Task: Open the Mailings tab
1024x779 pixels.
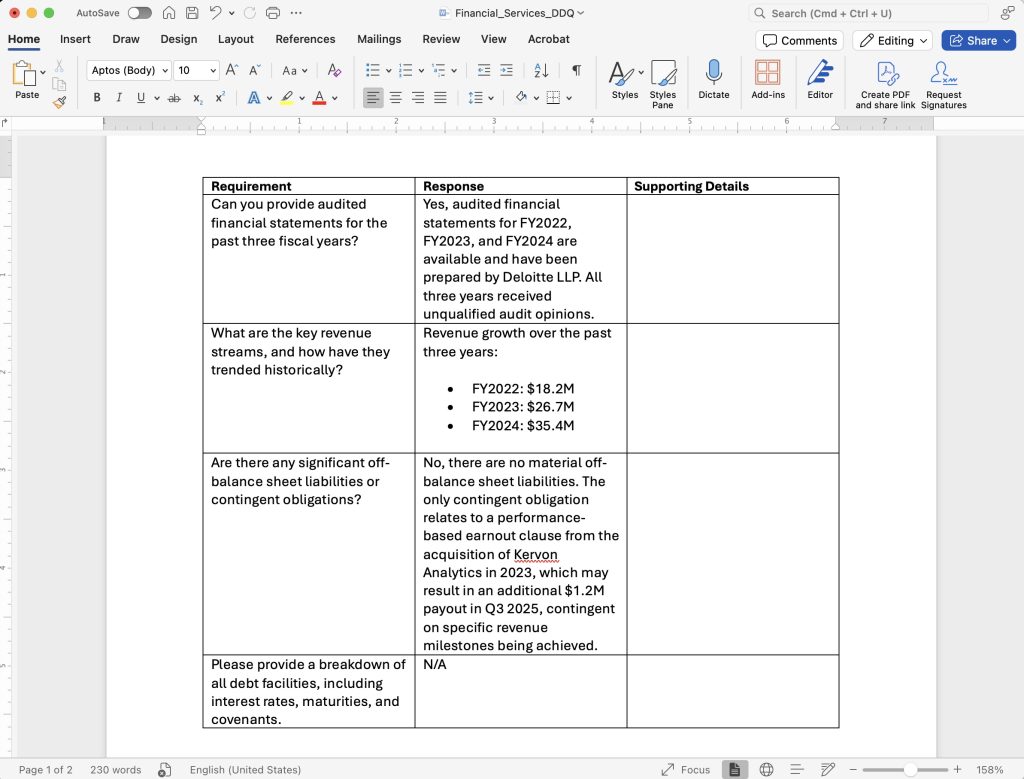Action: point(378,39)
